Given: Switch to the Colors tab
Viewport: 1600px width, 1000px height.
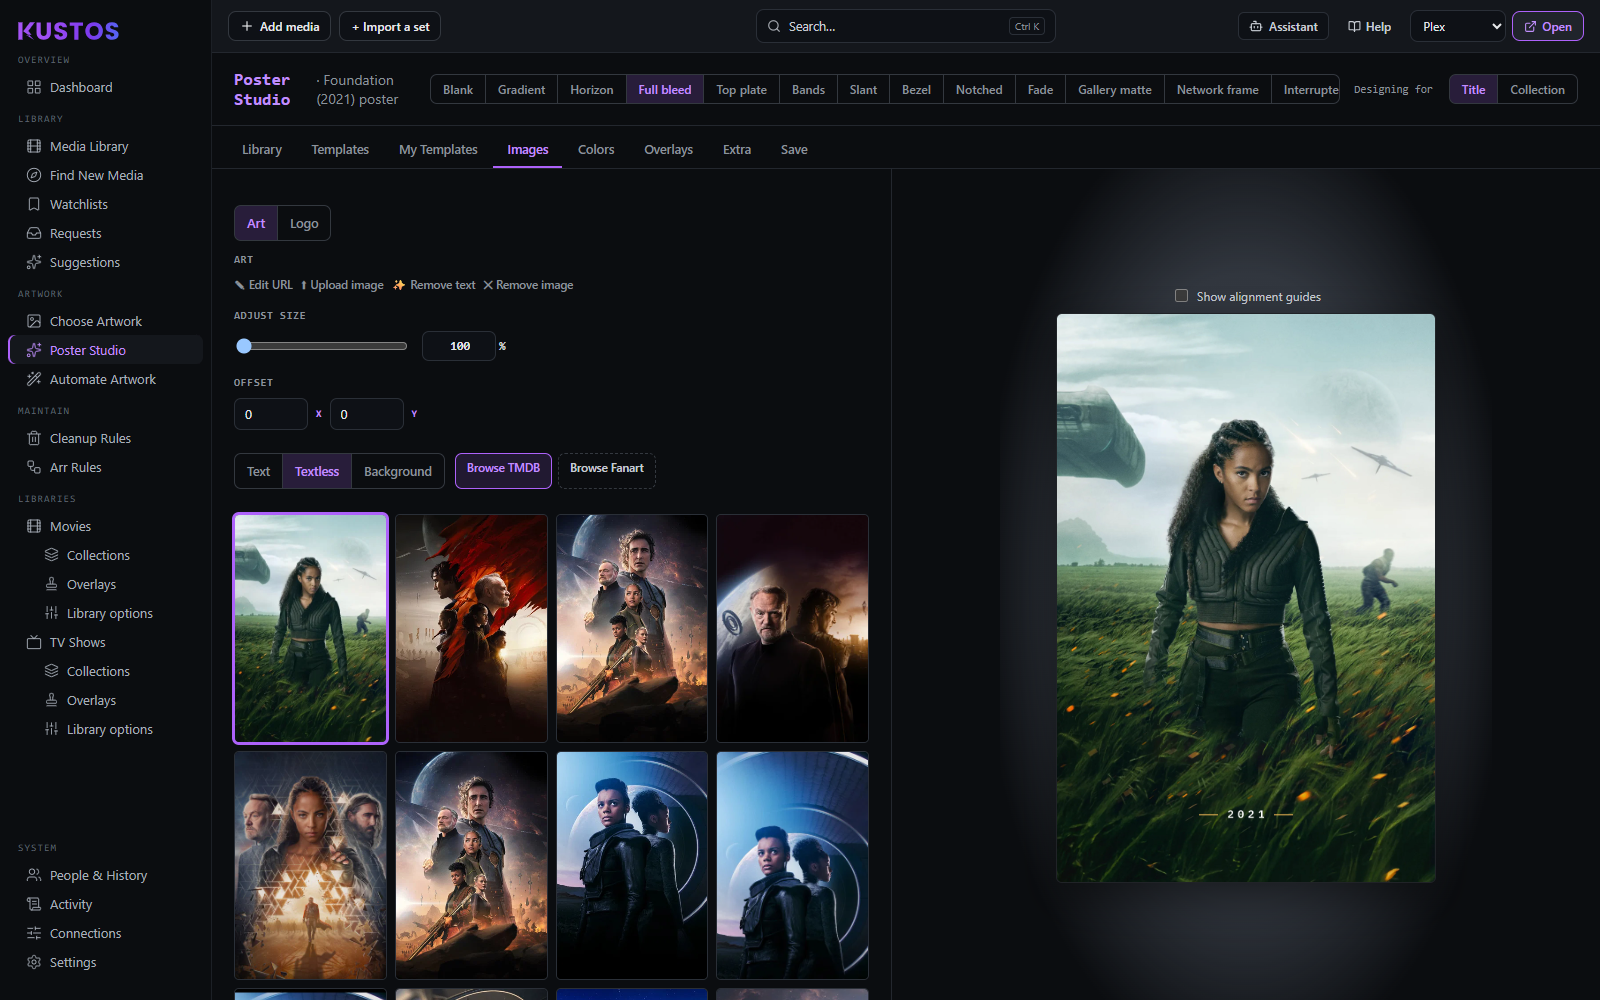Looking at the screenshot, I should point(596,149).
